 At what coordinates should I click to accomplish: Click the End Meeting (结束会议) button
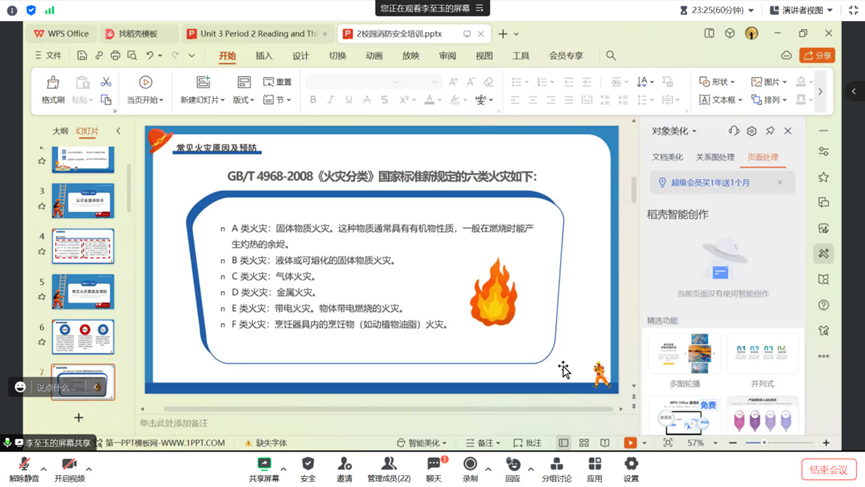[828, 470]
